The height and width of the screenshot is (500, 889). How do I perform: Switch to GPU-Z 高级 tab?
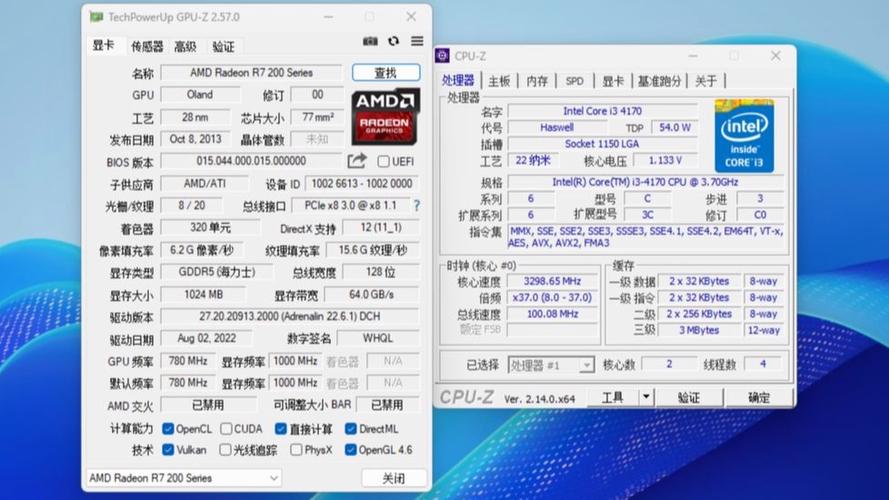185,46
